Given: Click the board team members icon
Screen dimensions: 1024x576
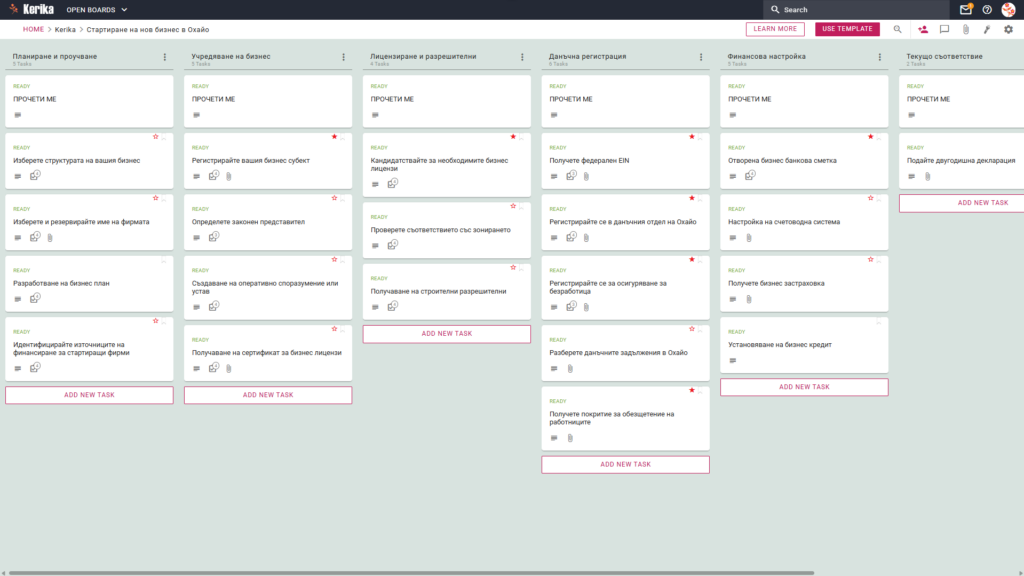Looking at the screenshot, I should click(x=923, y=29).
